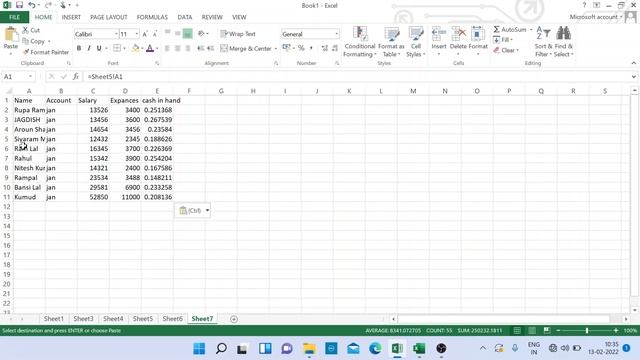Click the Undo arrow
This screenshot has height=360, width=640.
pos(31,5)
